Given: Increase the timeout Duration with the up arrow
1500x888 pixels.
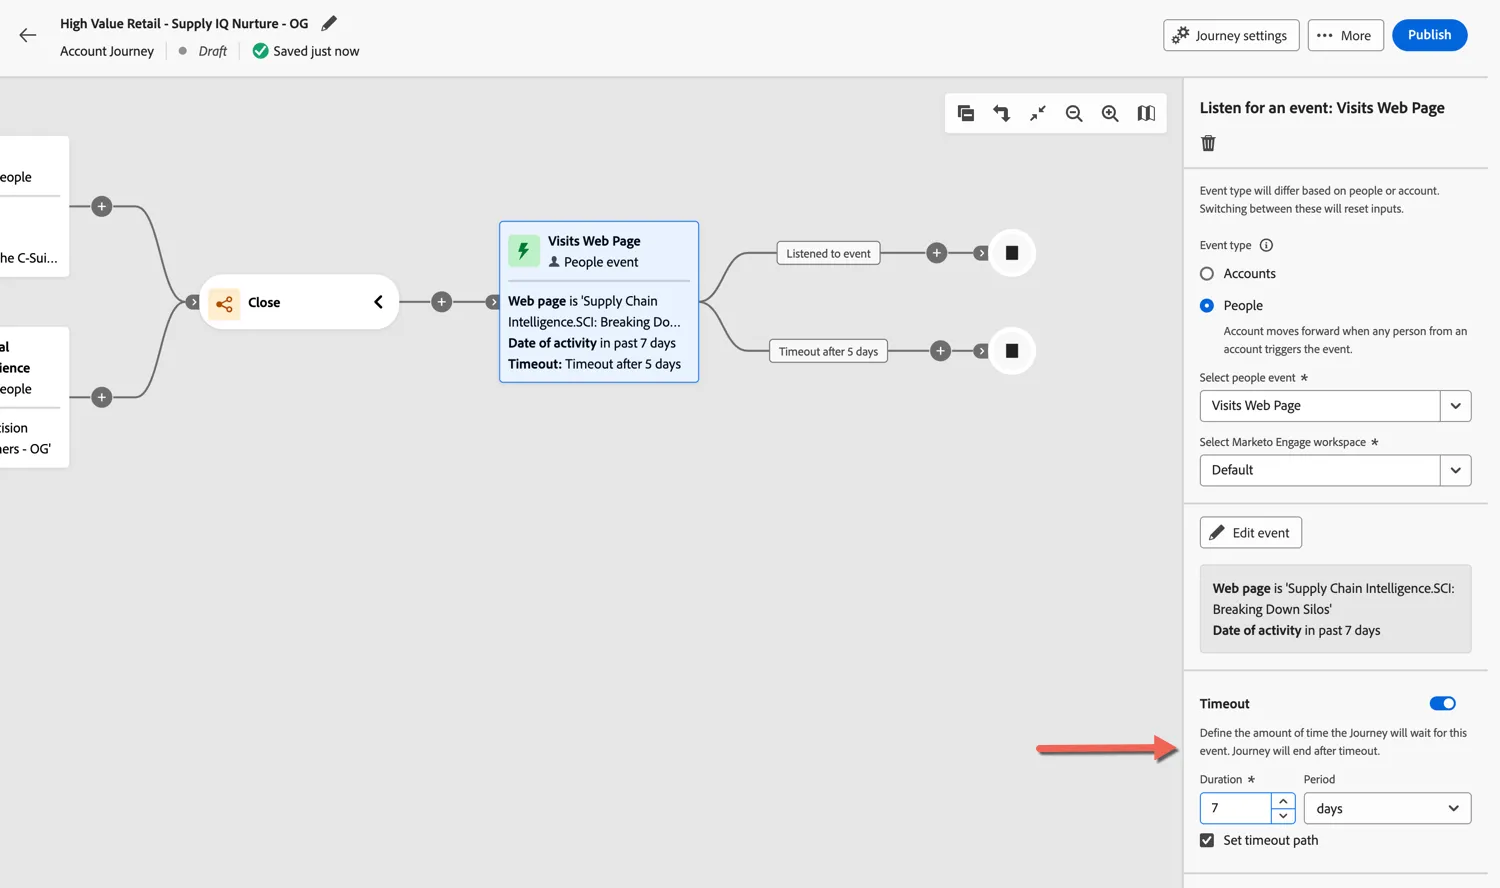Looking at the screenshot, I should (1283, 801).
